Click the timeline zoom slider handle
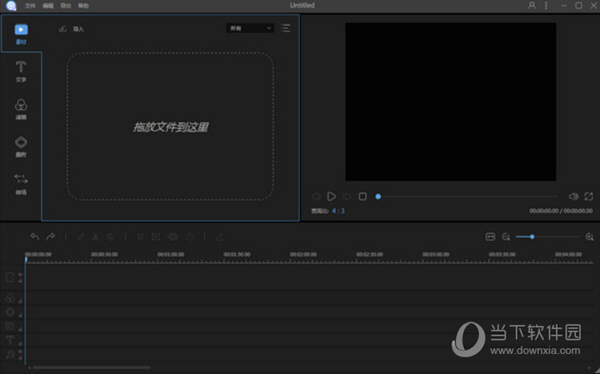600x374 pixels. pos(532,237)
